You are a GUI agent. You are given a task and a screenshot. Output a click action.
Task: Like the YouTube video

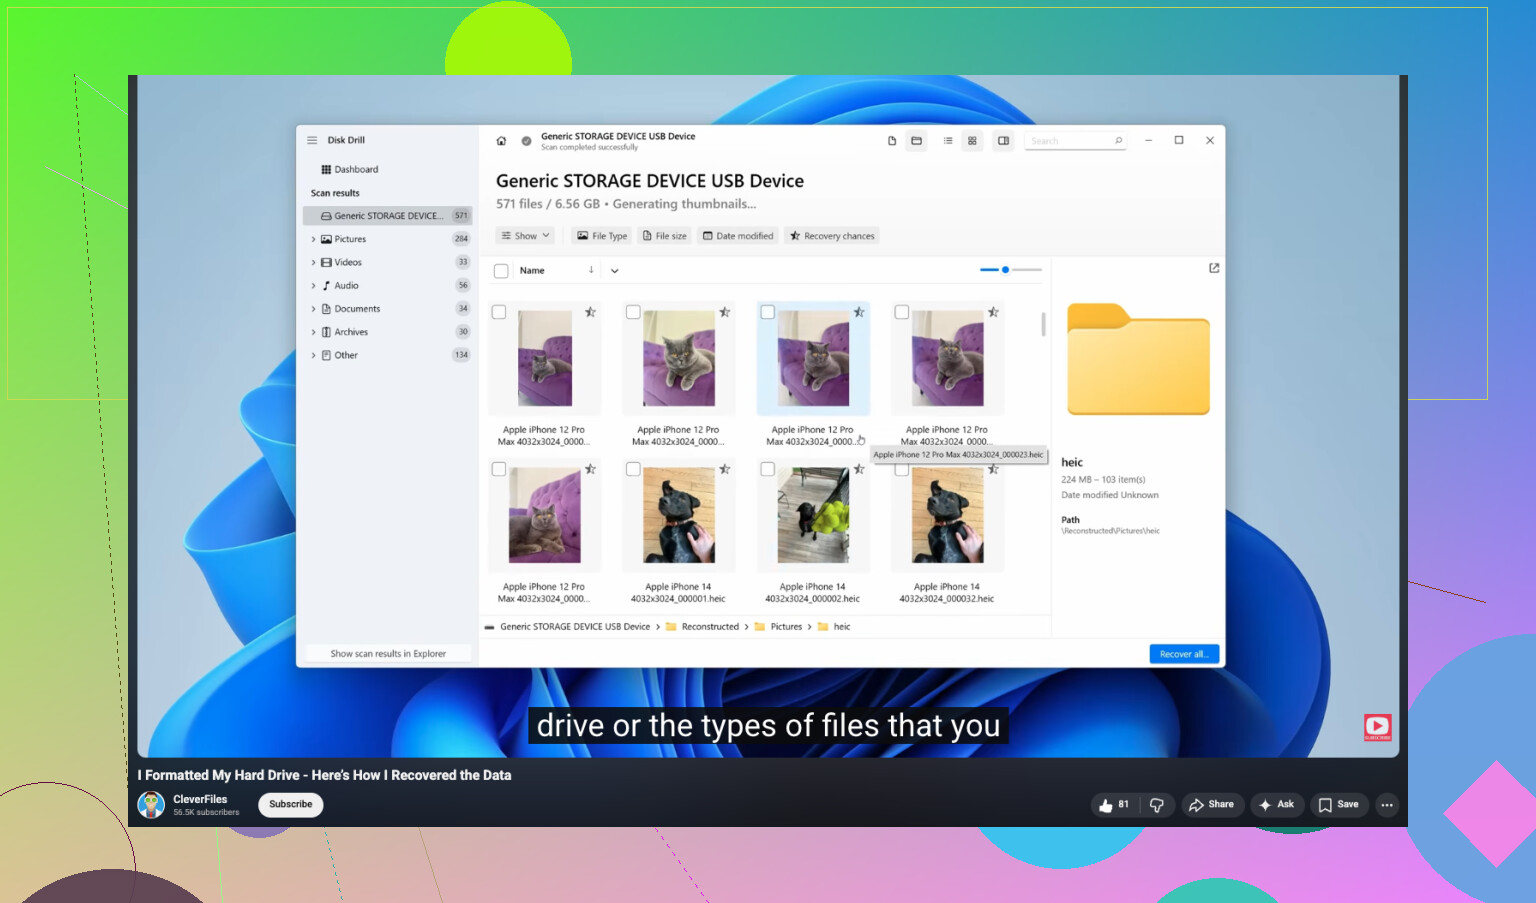[x=1113, y=805]
